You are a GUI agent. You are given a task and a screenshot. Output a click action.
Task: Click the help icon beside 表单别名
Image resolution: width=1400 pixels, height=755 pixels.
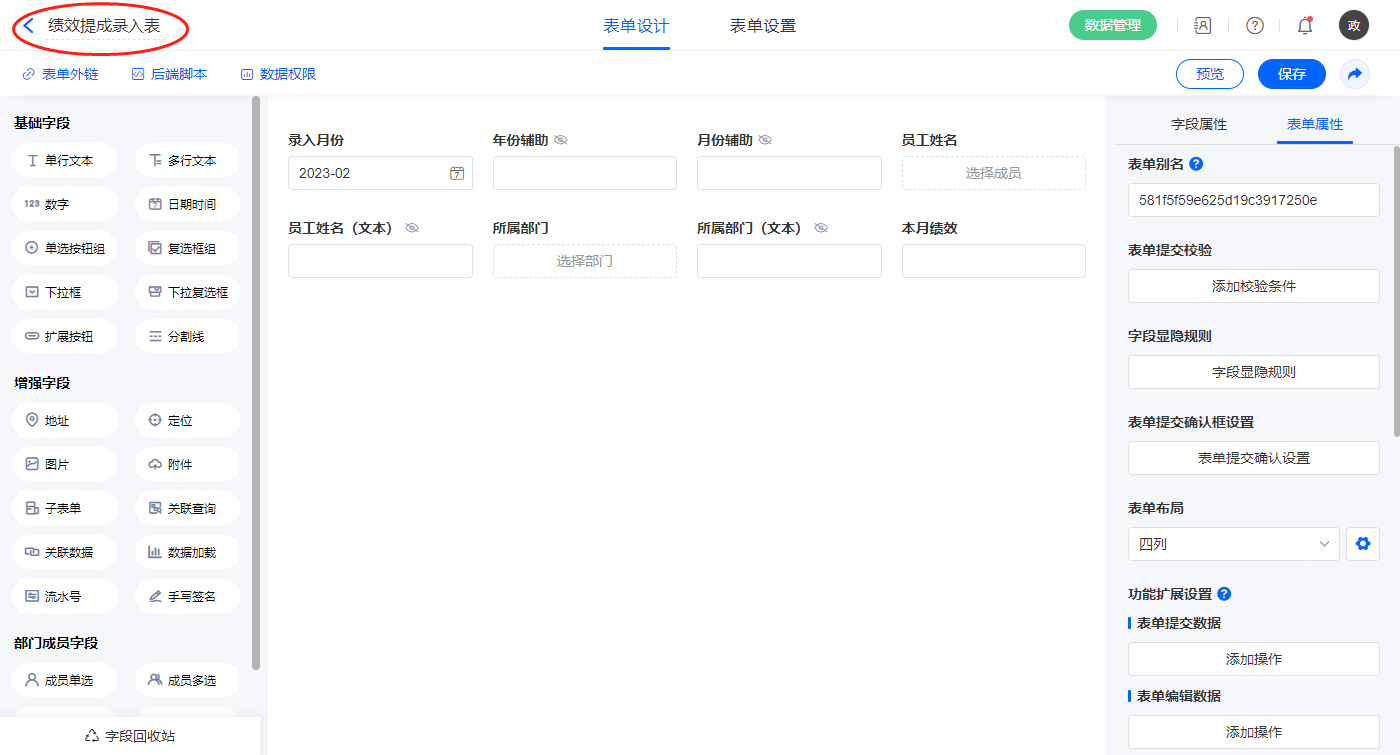(x=1196, y=164)
